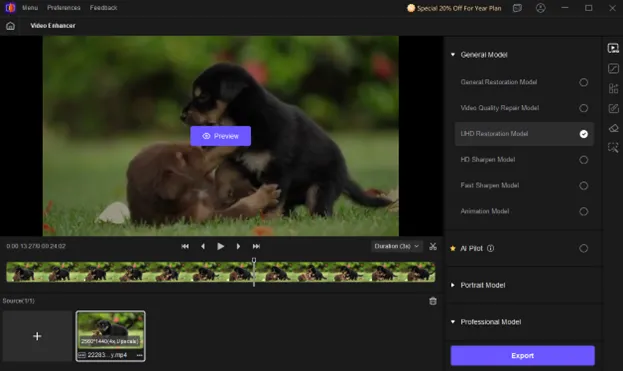Open the user account icon
623x371 pixels.
click(x=540, y=8)
